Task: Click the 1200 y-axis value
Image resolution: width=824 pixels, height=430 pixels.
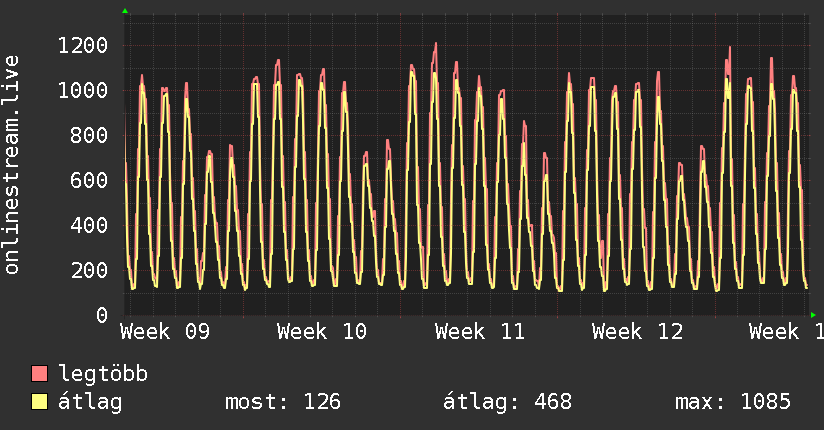Action: click(83, 46)
